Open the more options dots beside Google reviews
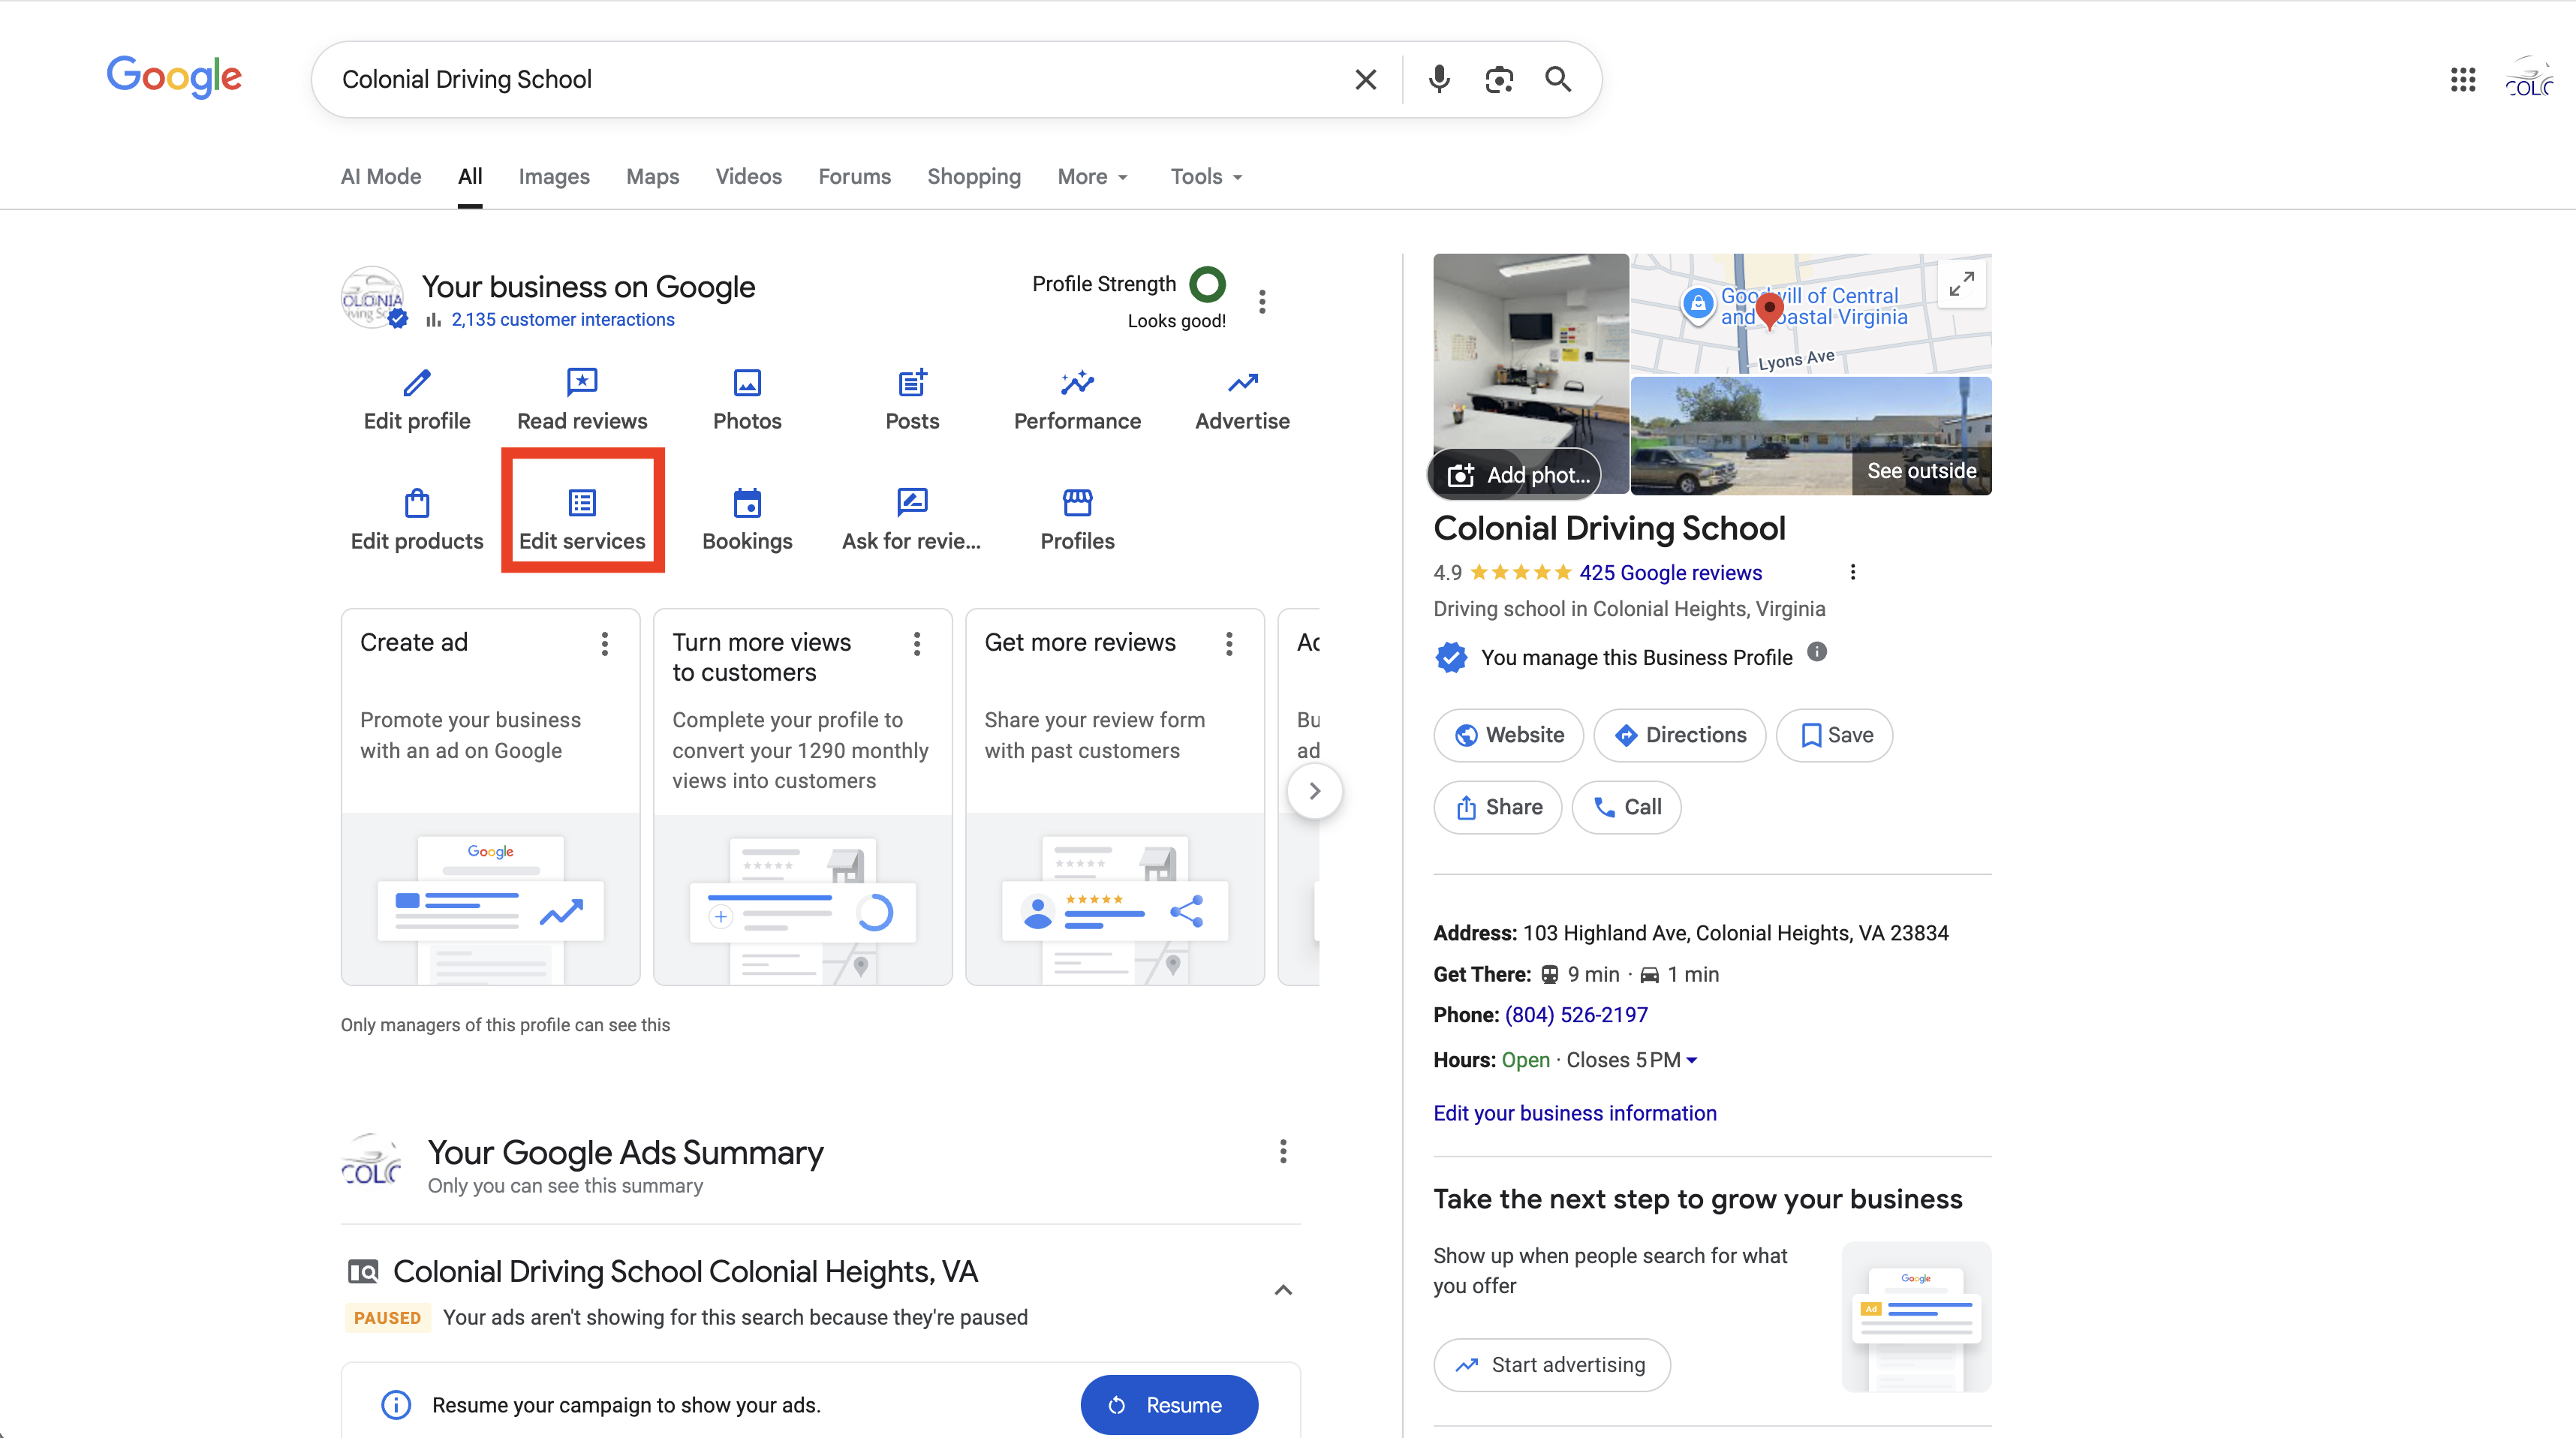The height and width of the screenshot is (1438, 2576). point(1853,572)
